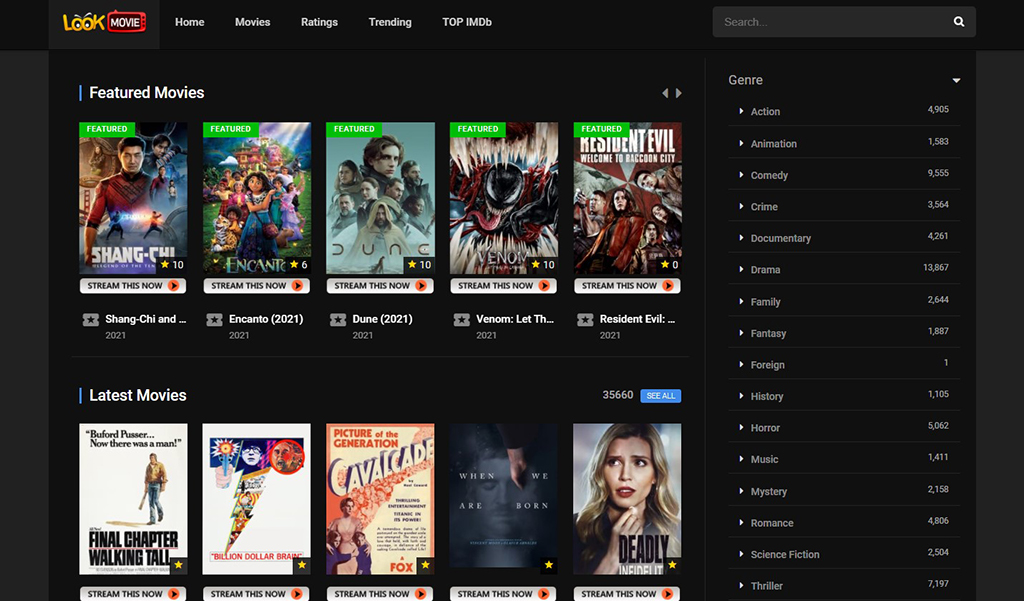Expand the Family genre arrow
Viewport: 1024px width, 601px height.
click(741, 301)
